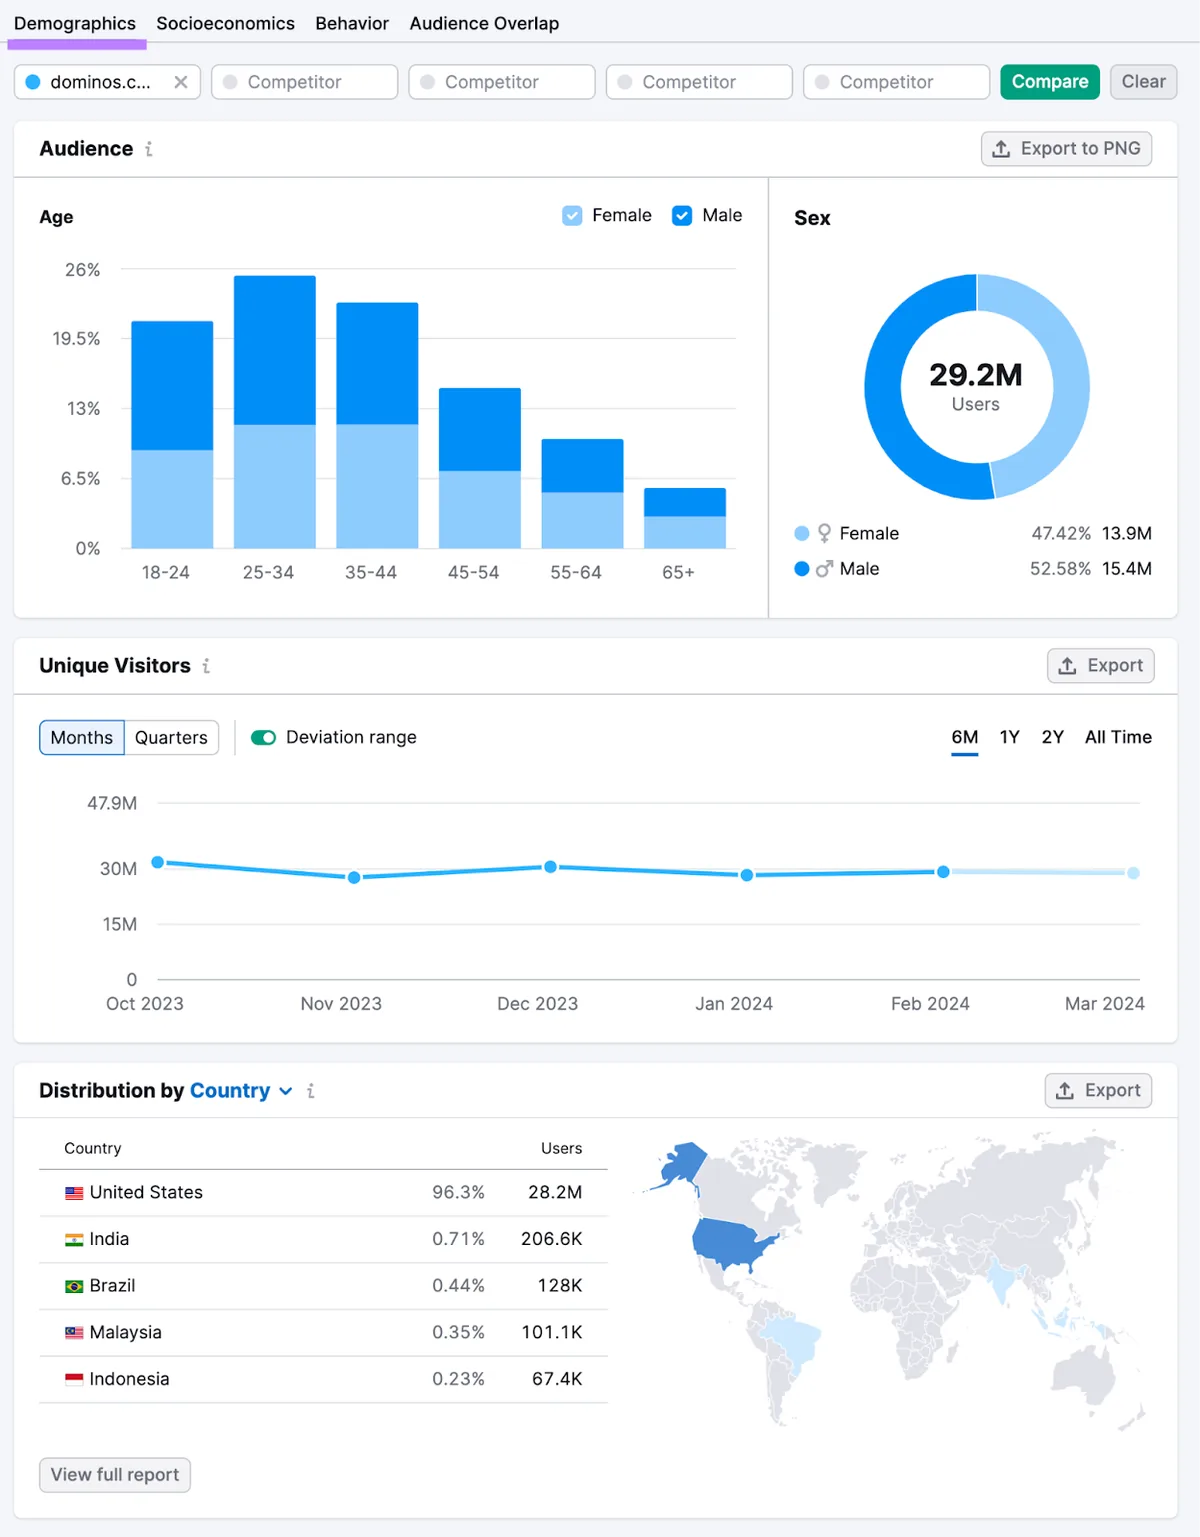Click the first Competitor input field

(304, 82)
